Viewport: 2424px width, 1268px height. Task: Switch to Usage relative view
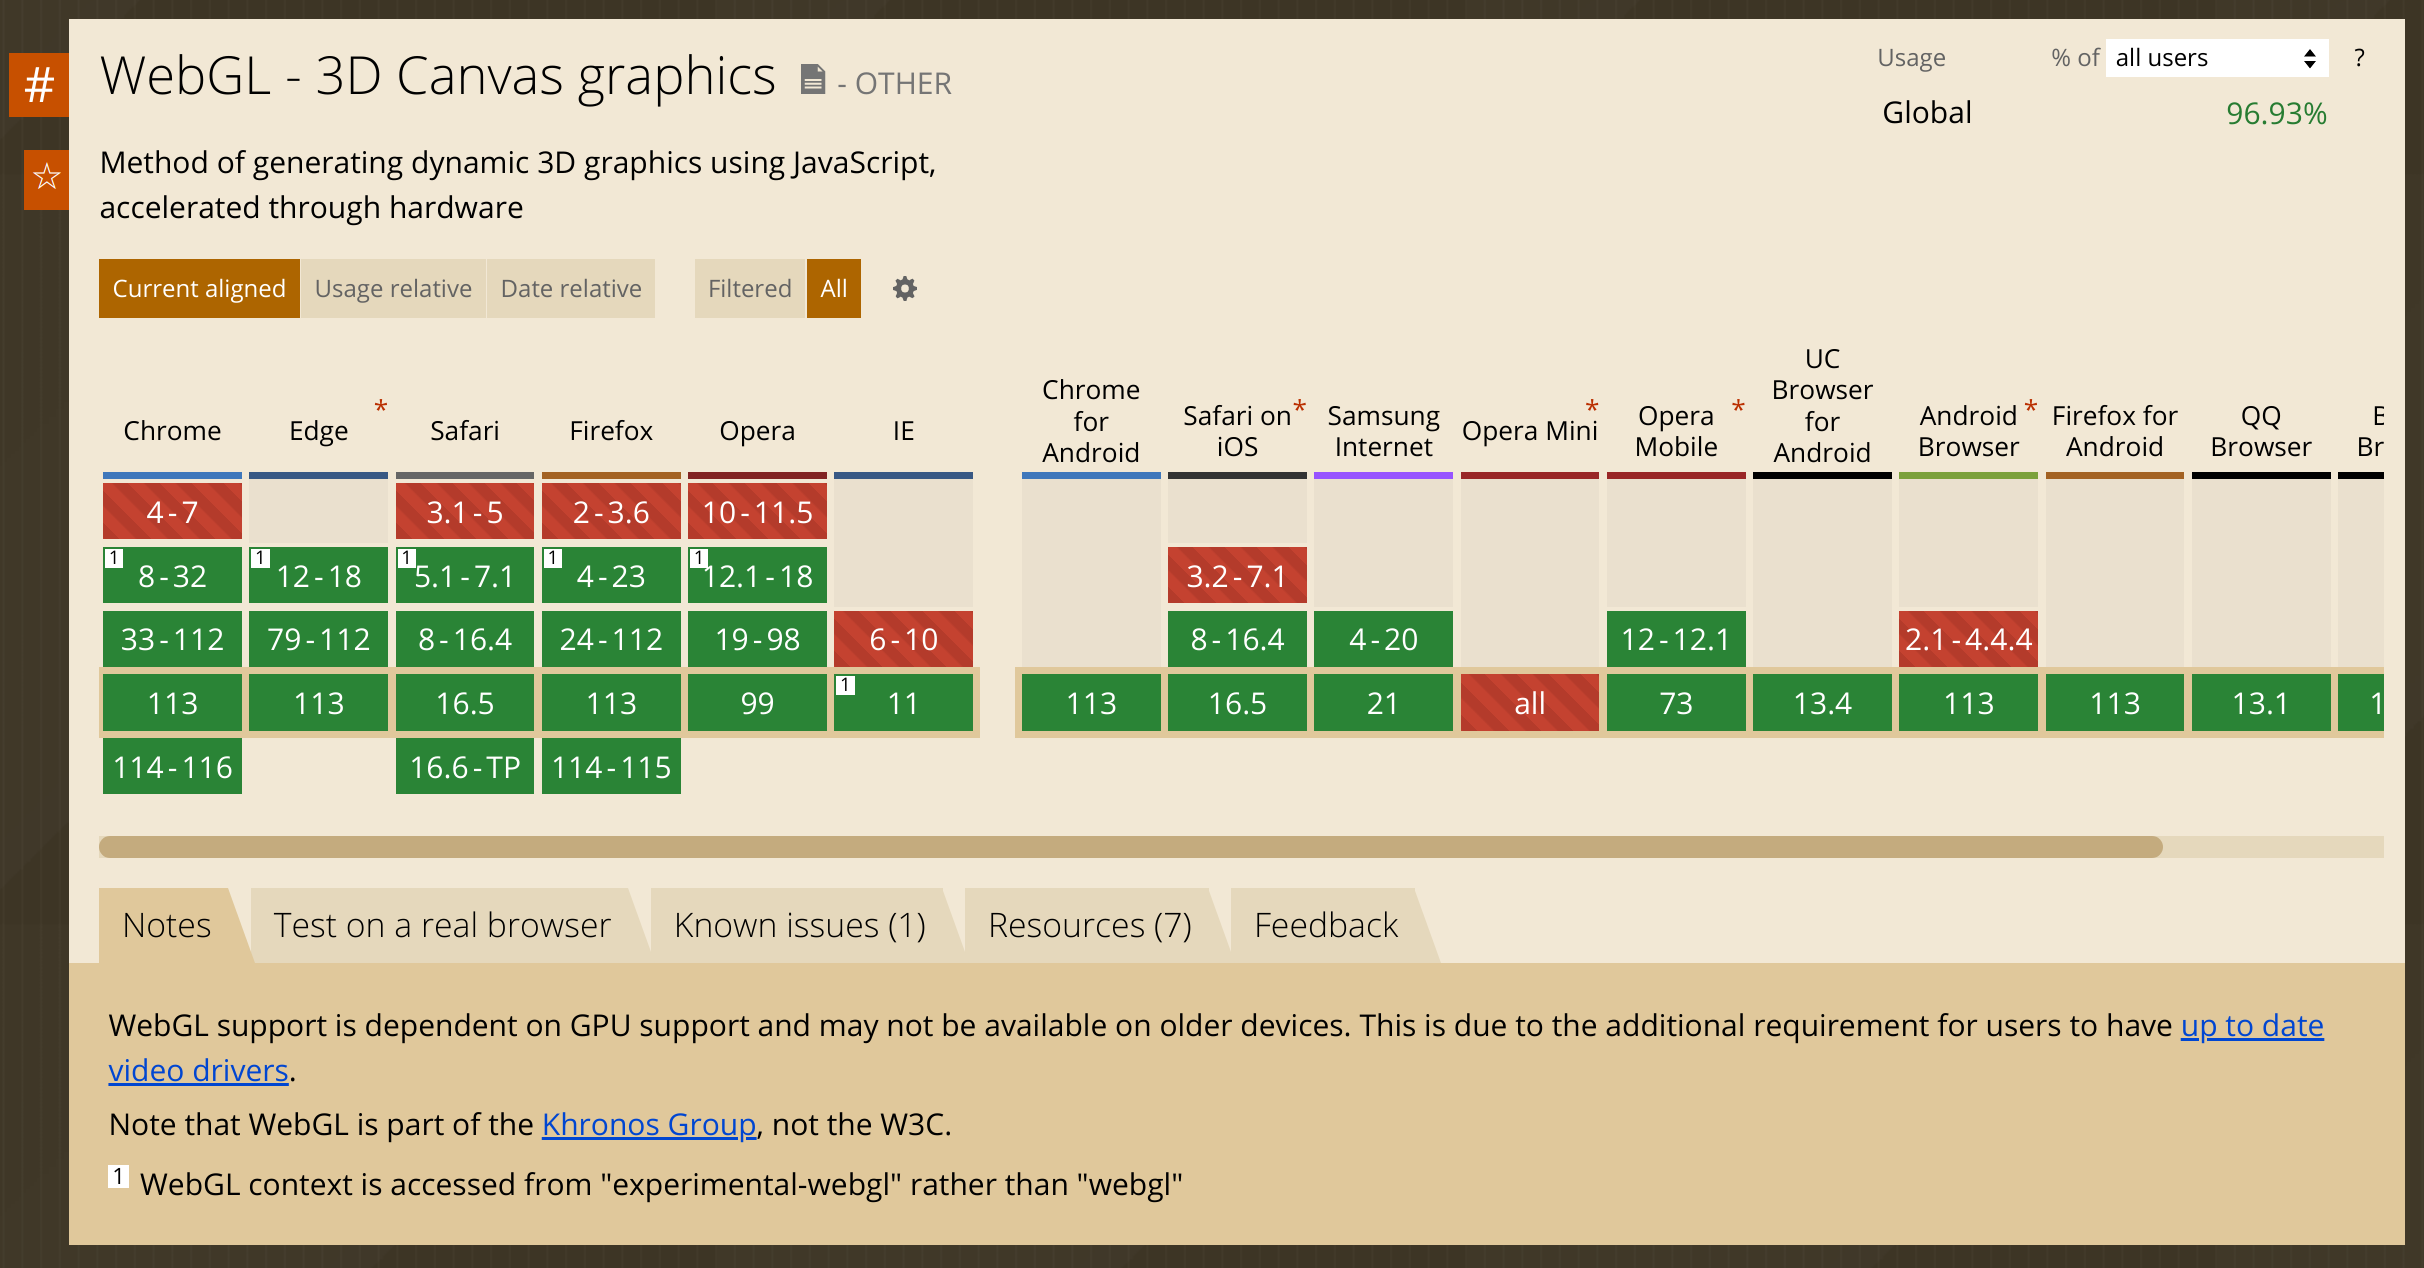tap(393, 289)
